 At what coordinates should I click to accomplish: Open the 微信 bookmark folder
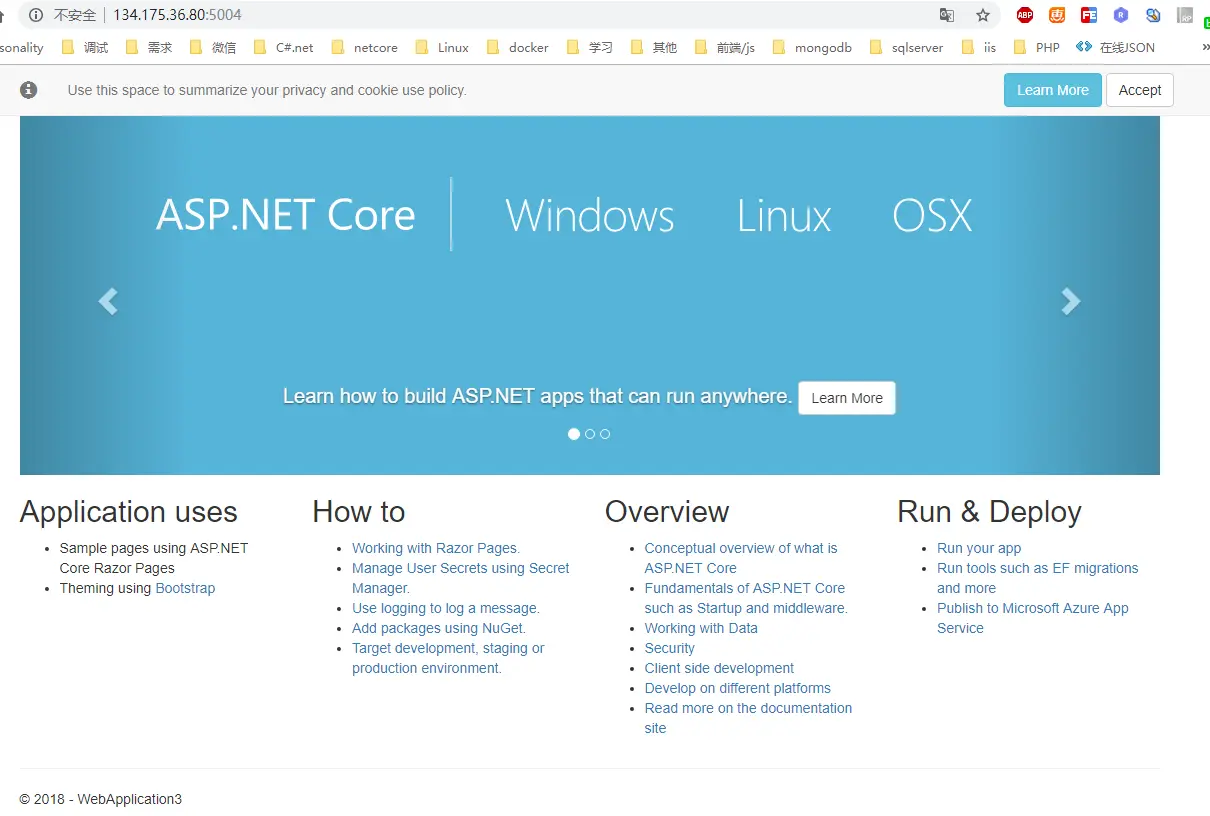(x=213, y=47)
